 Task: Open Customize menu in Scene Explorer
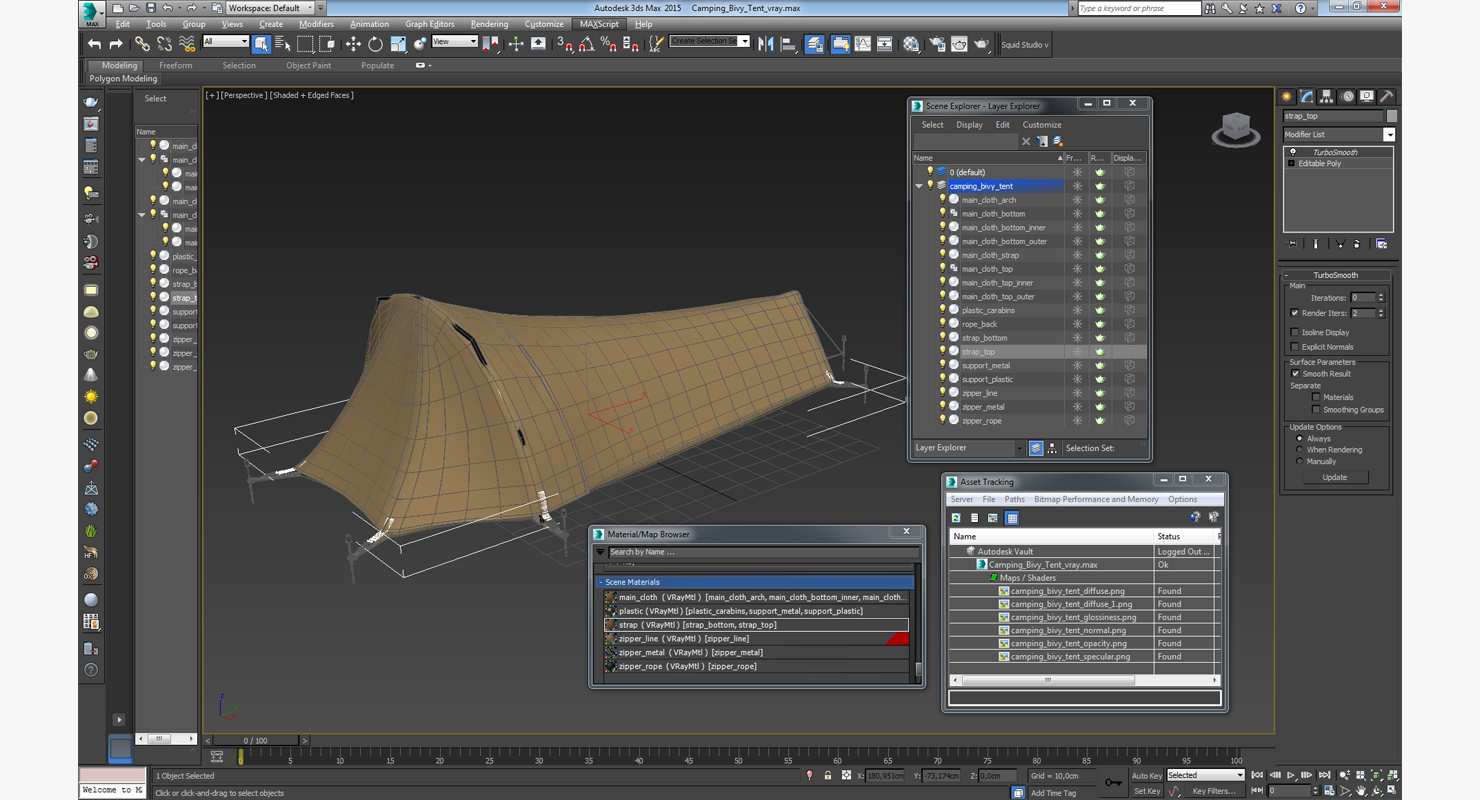1042,125
